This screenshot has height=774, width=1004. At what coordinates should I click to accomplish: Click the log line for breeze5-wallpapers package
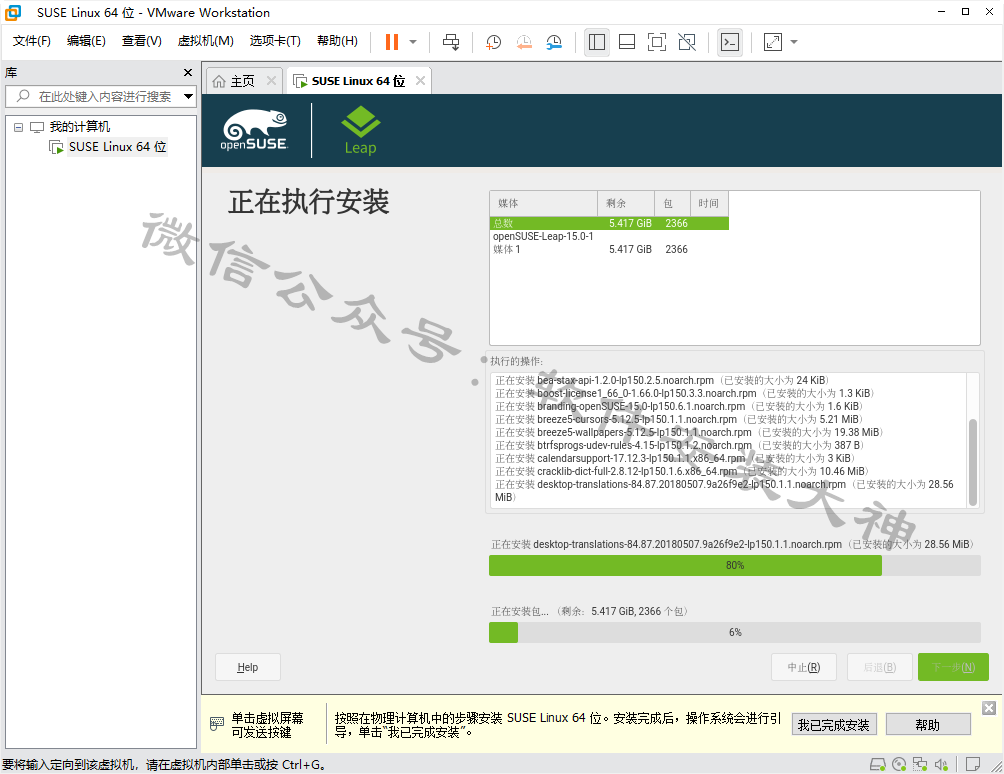click(689, 433)
